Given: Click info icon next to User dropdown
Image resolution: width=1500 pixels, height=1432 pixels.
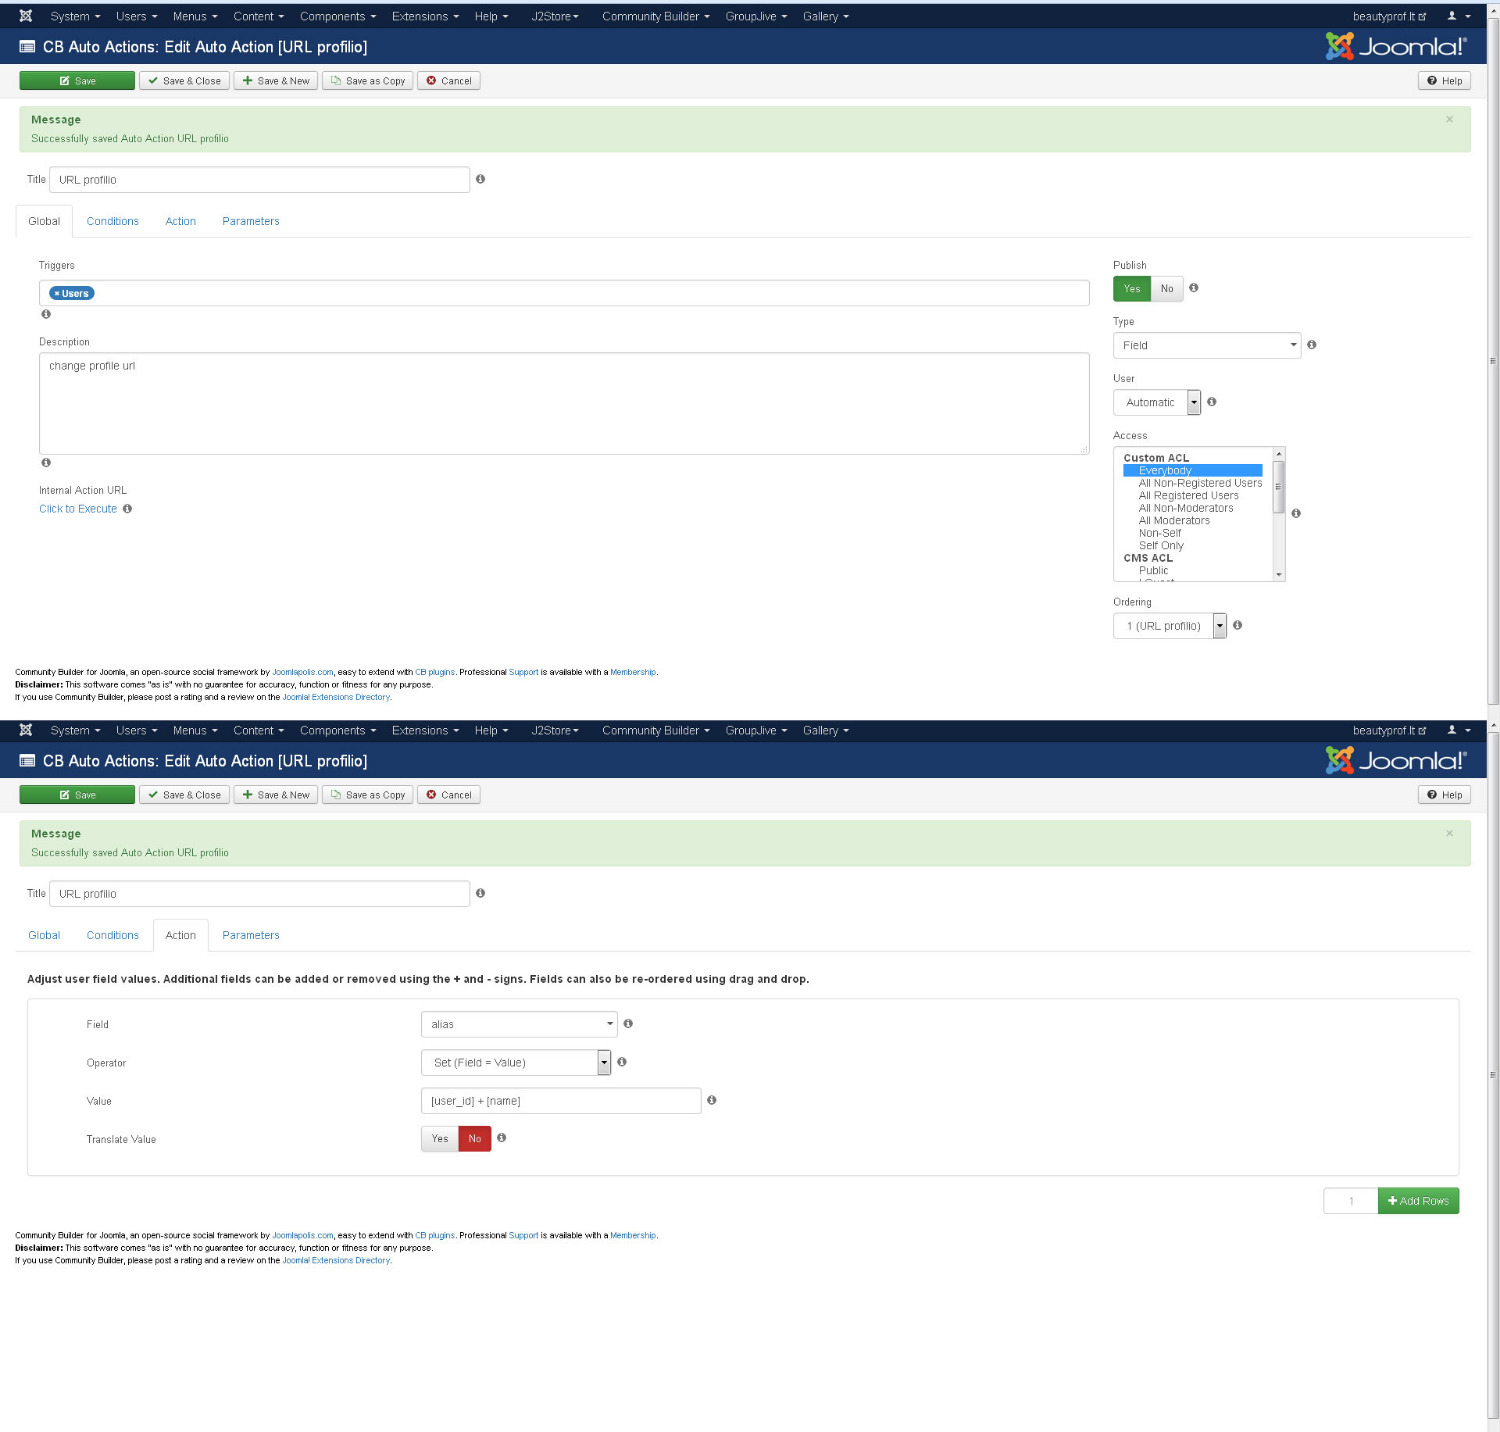Looking at the screenshot, I should click(1212, 402).
